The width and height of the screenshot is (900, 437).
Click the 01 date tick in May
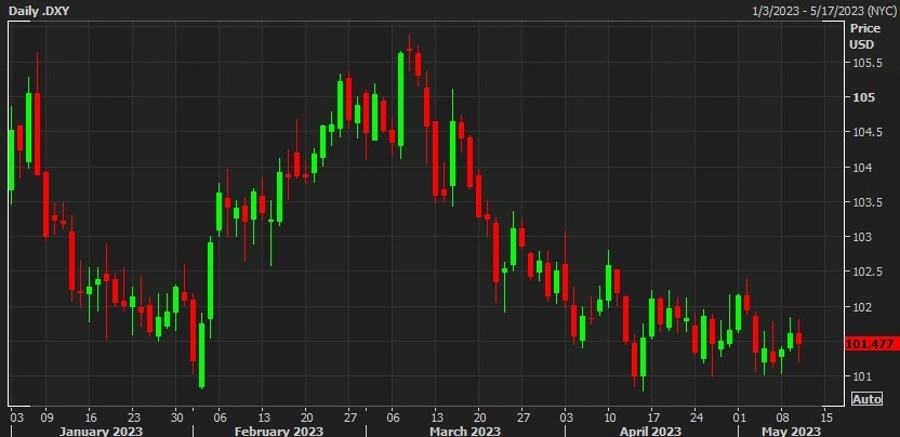[x=739, y=417]
